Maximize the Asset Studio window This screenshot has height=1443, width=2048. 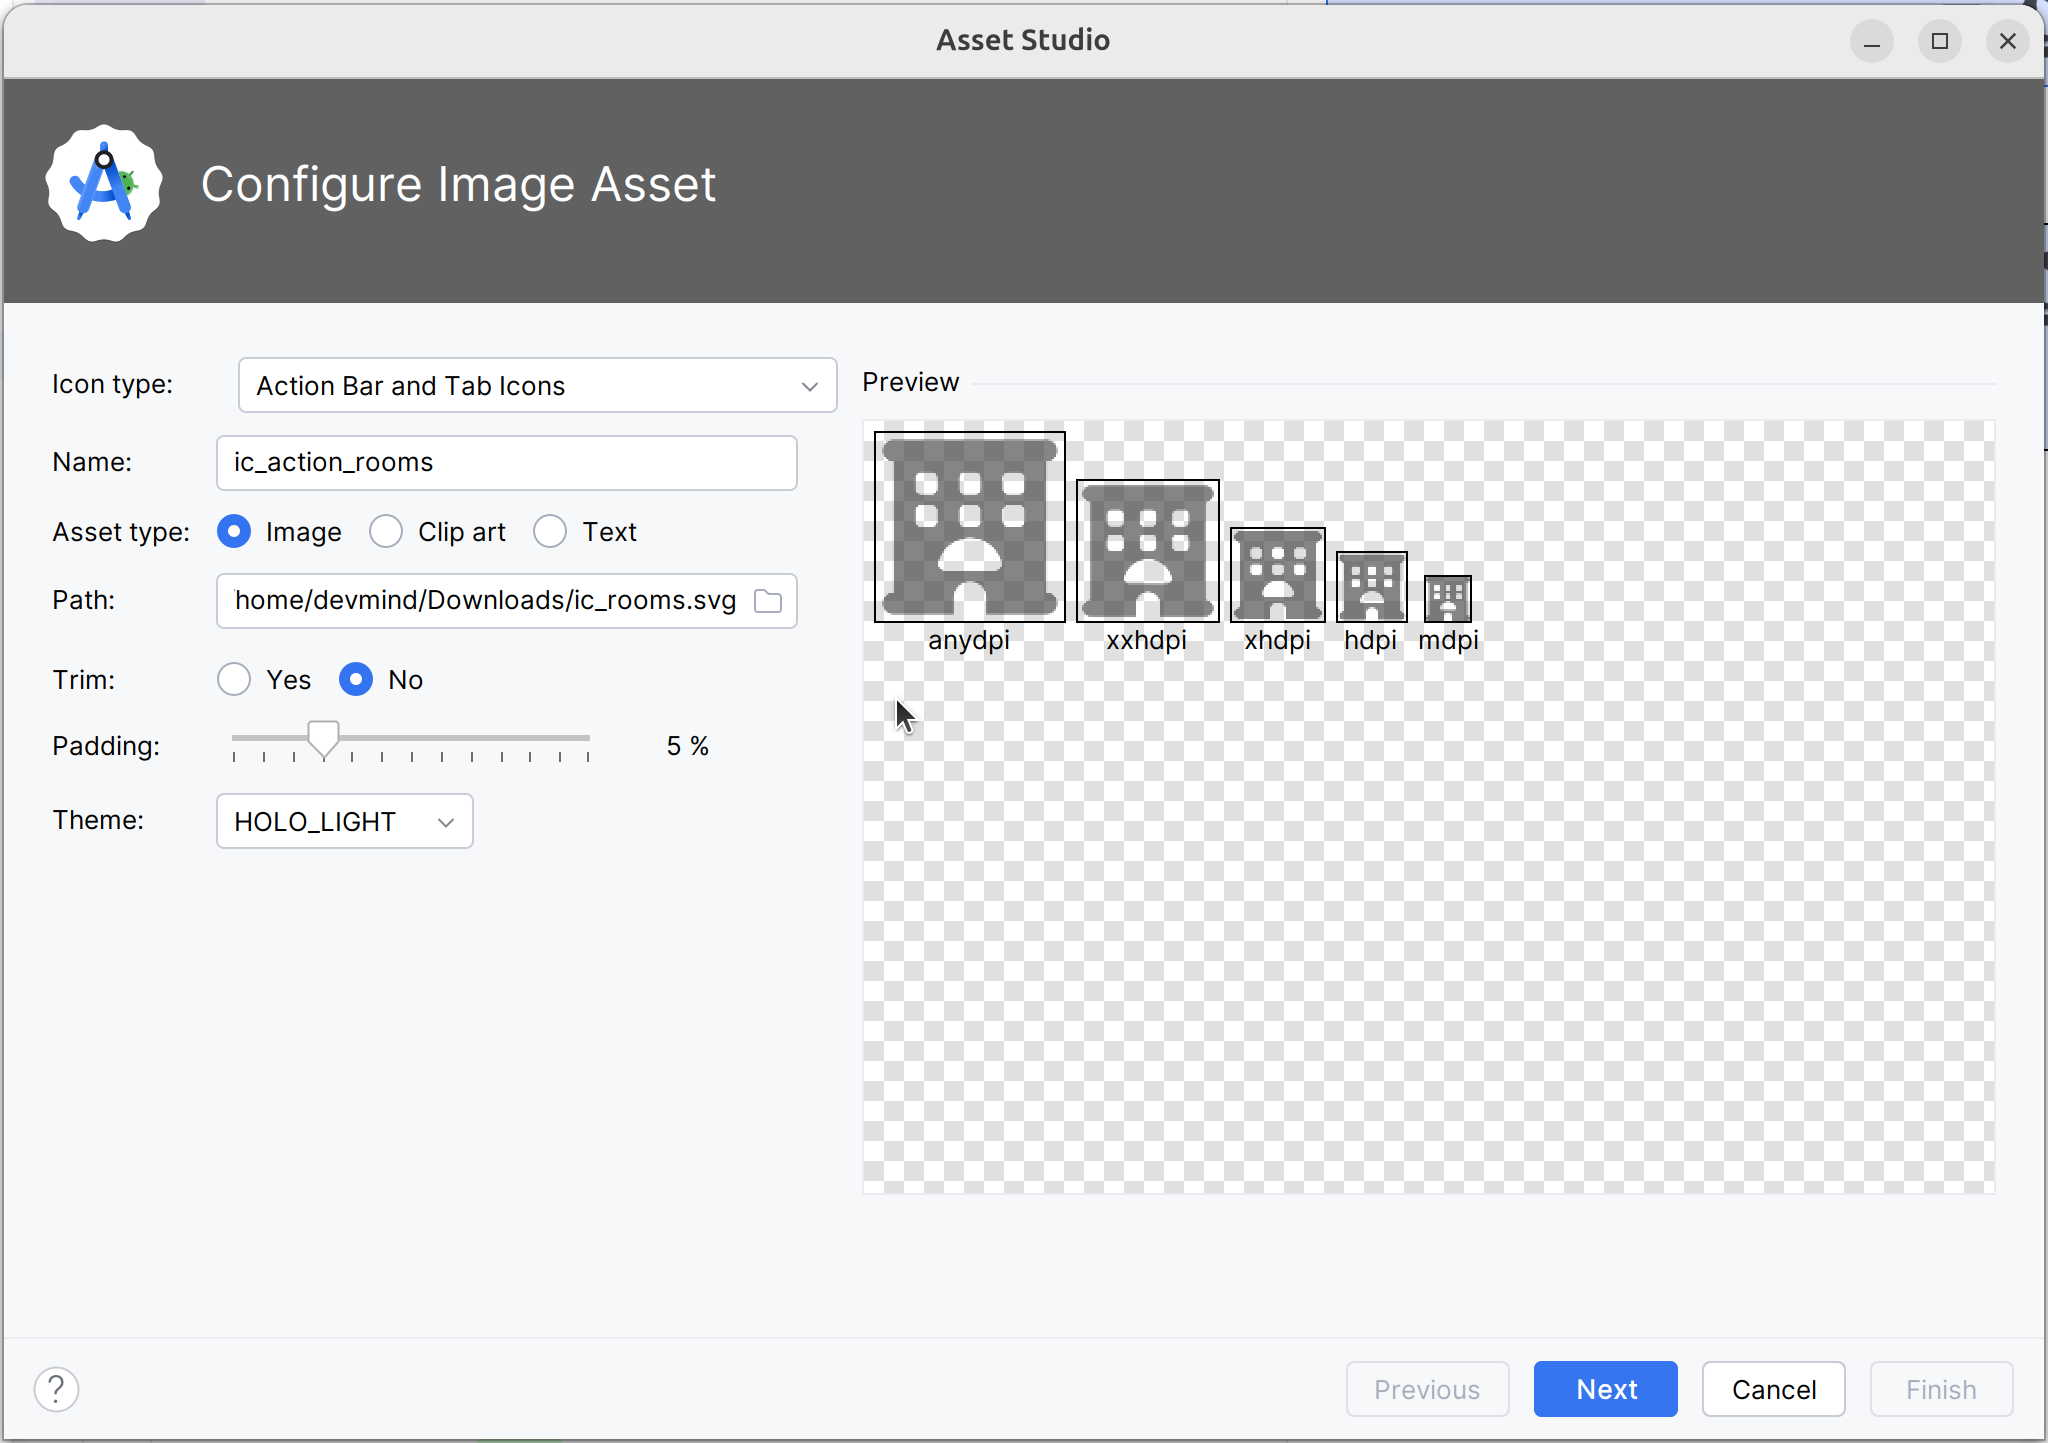point(1940,41)
